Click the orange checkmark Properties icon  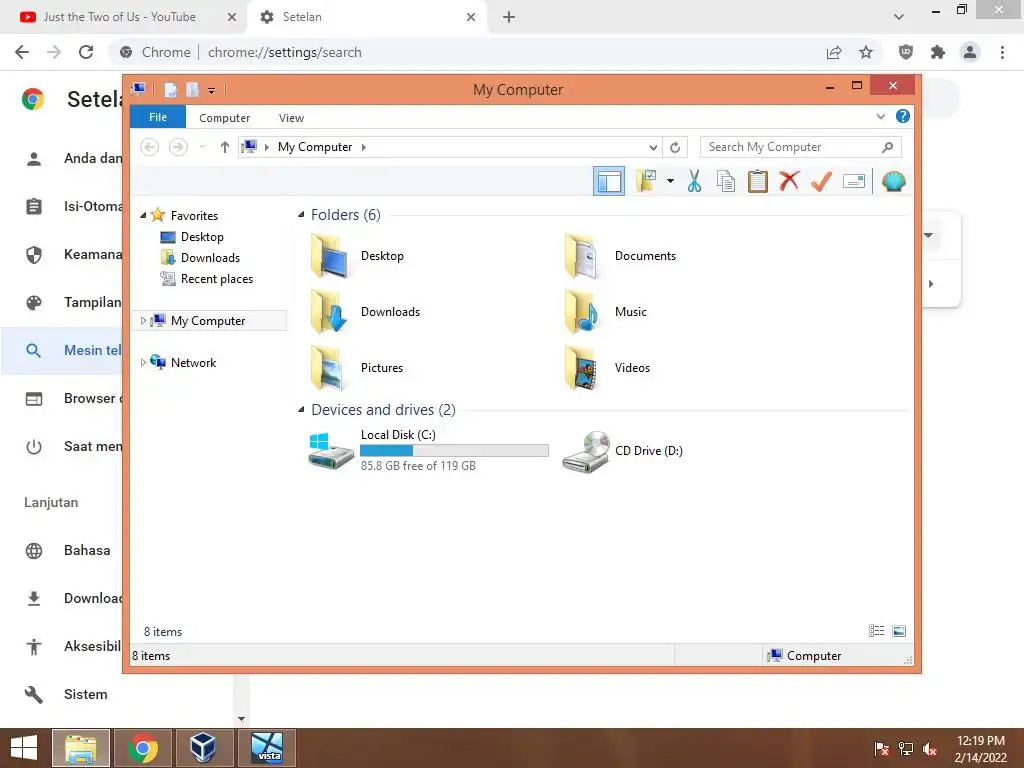tap(822, 181)
